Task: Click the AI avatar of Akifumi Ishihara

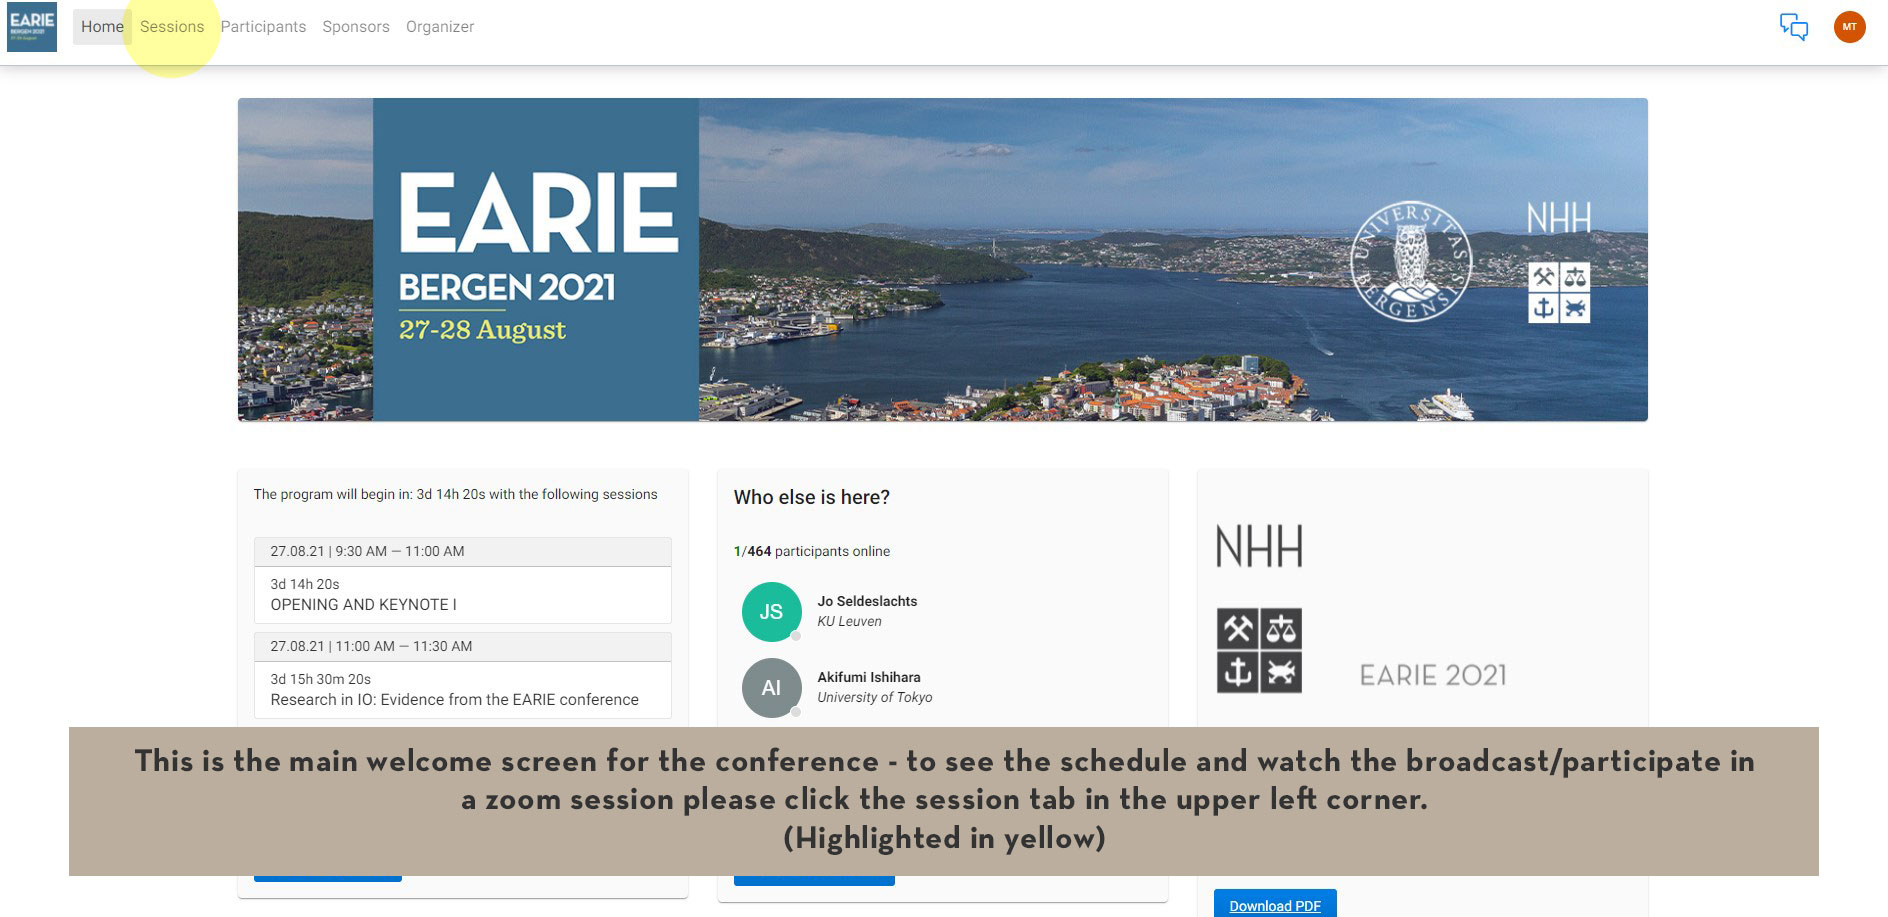Action: [x=771, y=687]
